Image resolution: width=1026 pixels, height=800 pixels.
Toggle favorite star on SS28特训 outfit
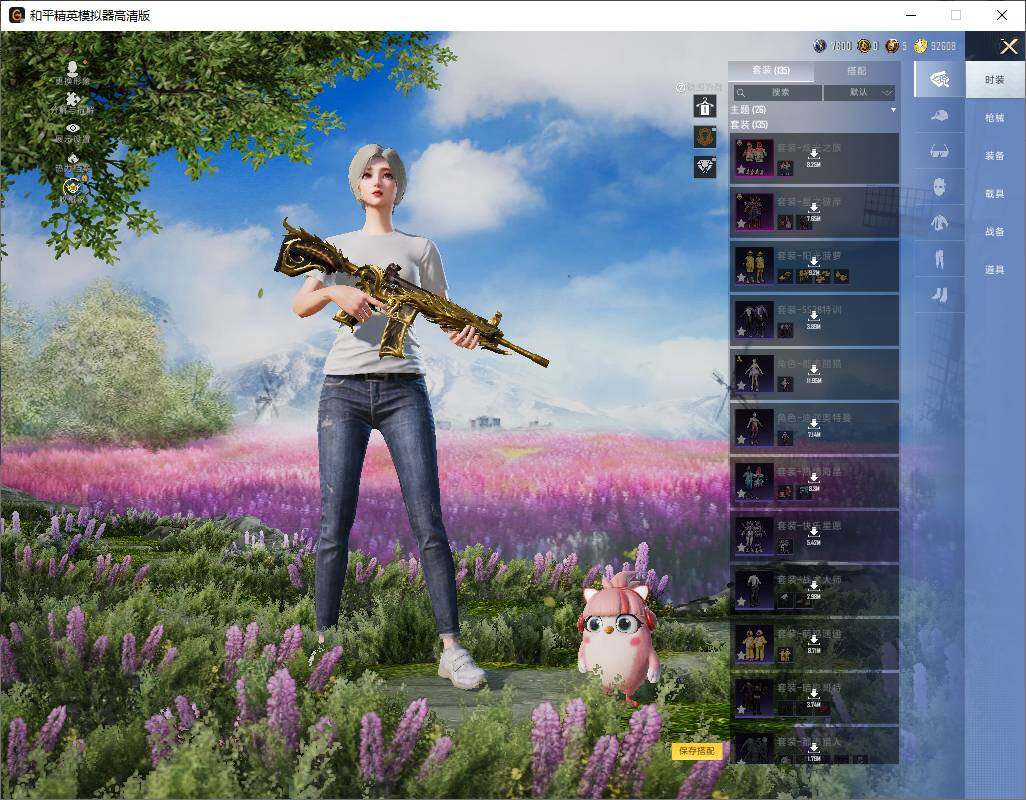[x=741, y=332]
